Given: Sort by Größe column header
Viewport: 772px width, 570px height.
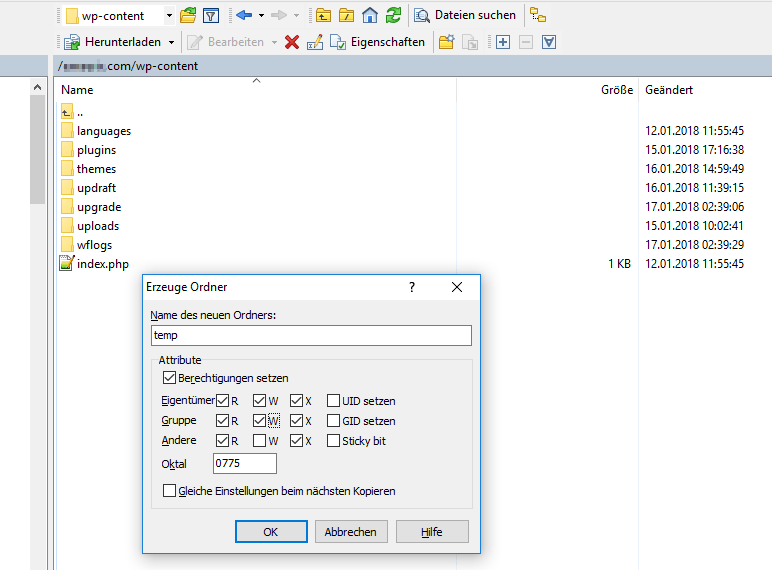Looking at the screenshot, I should pos(547,90).
